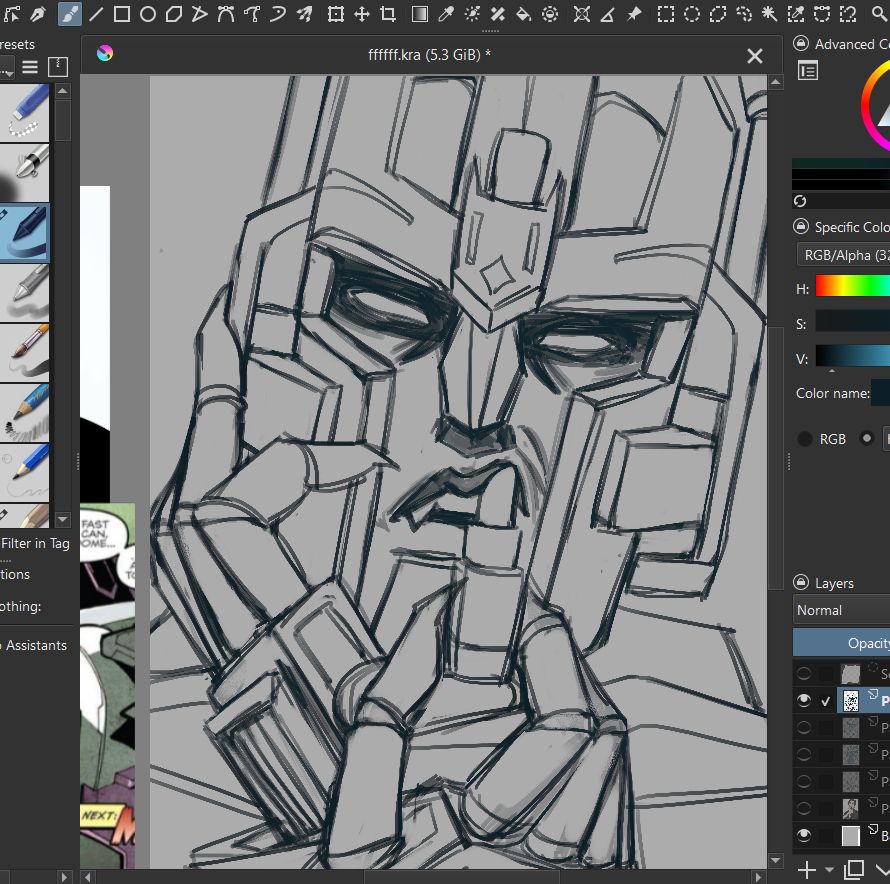Screen dimensions: 890x884
Task: Select the Rectangle tool
Action: point(121,14)
